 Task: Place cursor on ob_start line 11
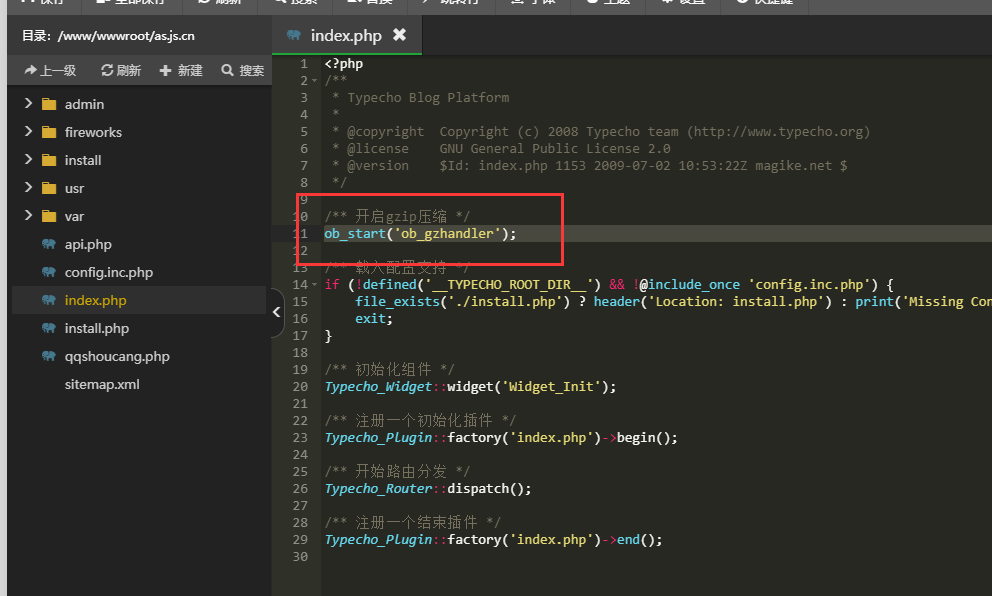(x=420, y=234)
